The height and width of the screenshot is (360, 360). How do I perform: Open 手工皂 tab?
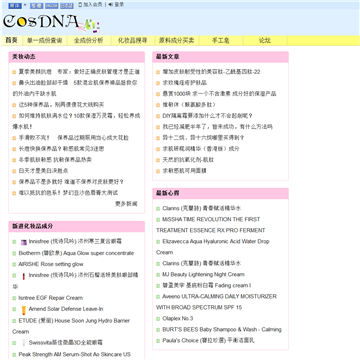(x=221, y=40)
